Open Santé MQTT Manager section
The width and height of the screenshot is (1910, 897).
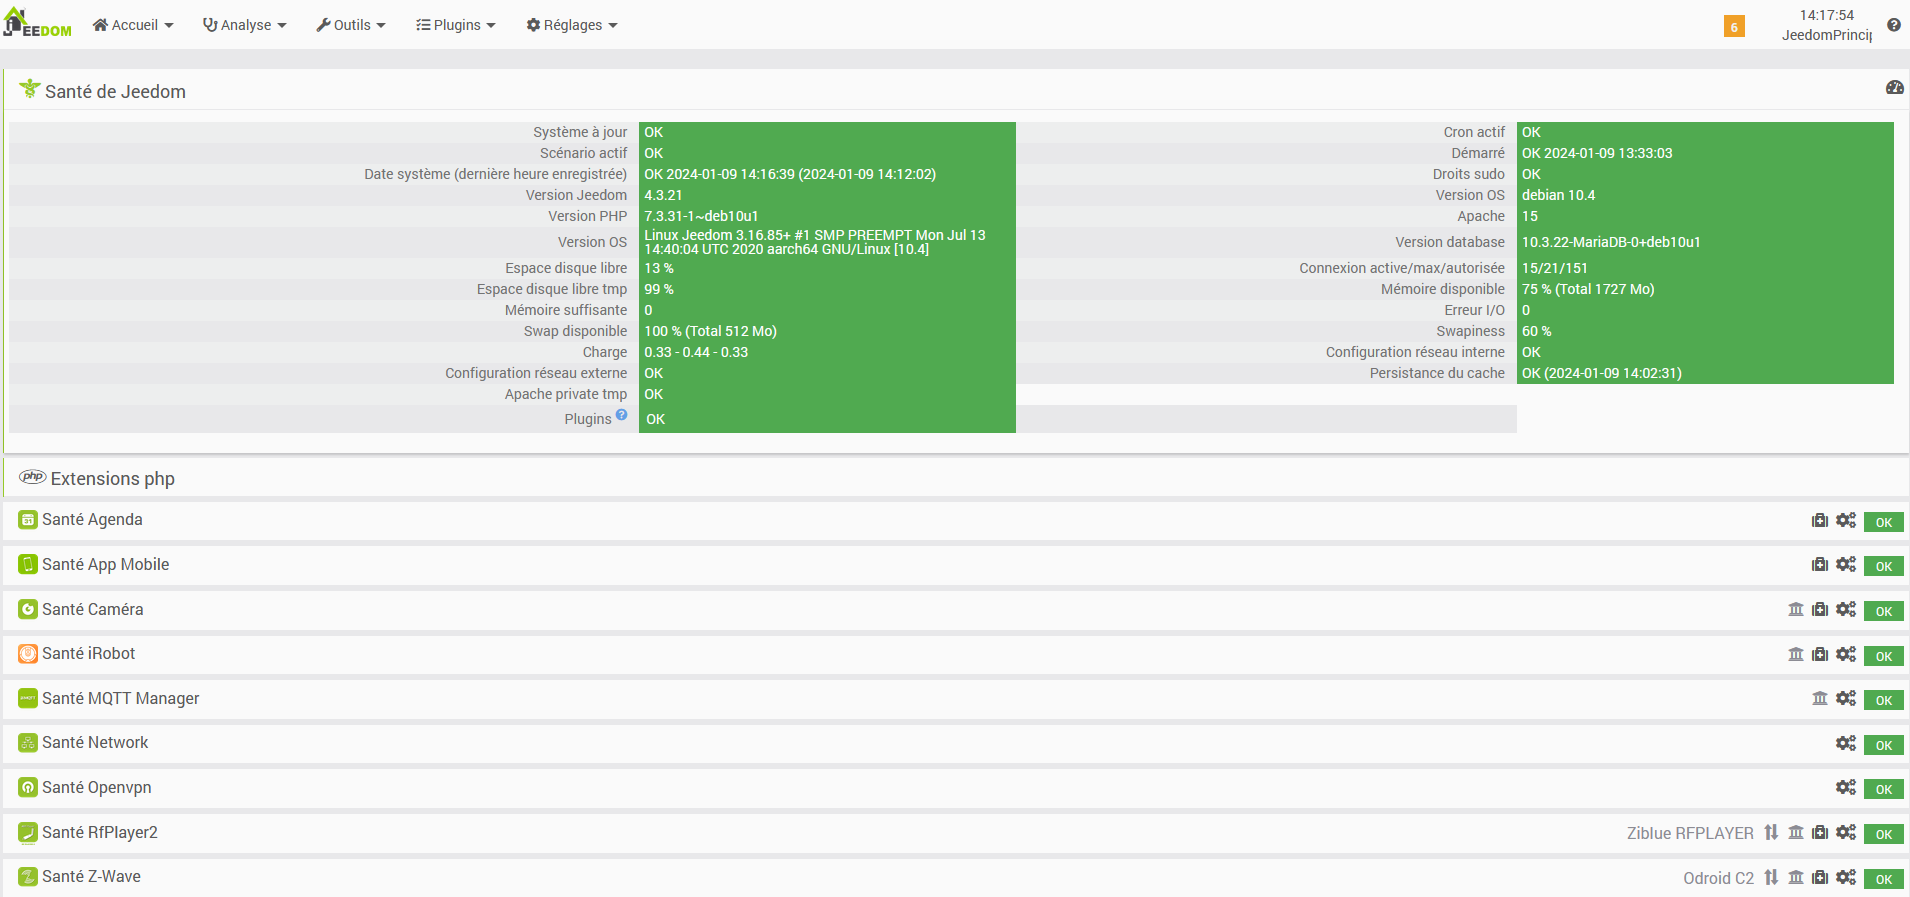click(120, 698)
